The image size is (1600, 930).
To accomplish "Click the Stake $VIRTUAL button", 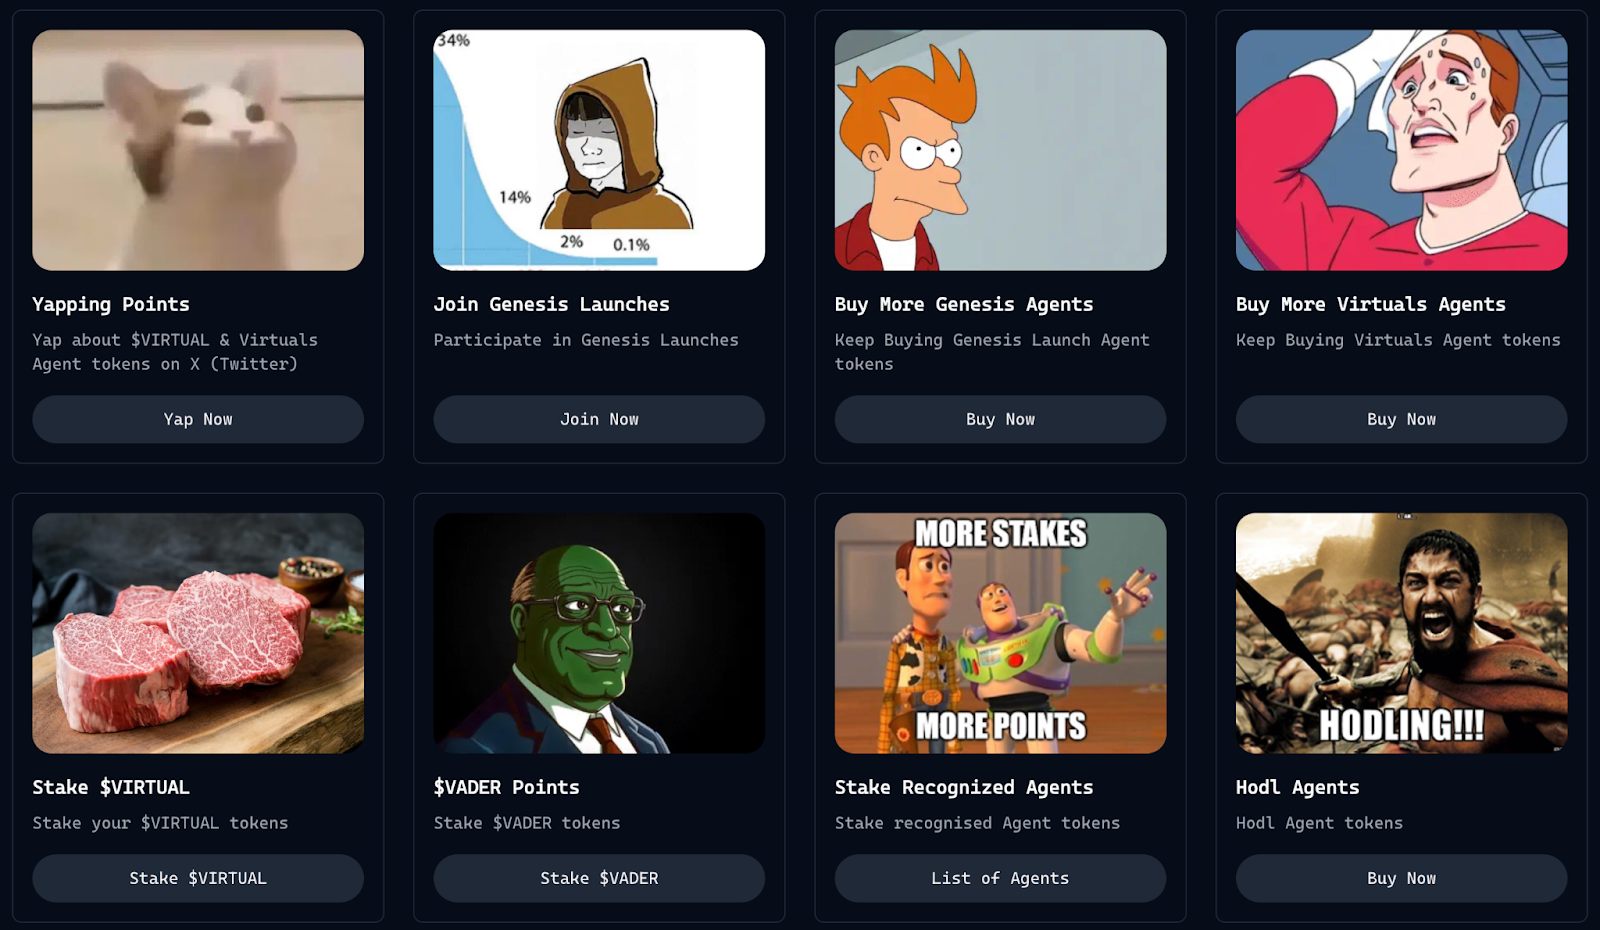I will tap(198, 878).
